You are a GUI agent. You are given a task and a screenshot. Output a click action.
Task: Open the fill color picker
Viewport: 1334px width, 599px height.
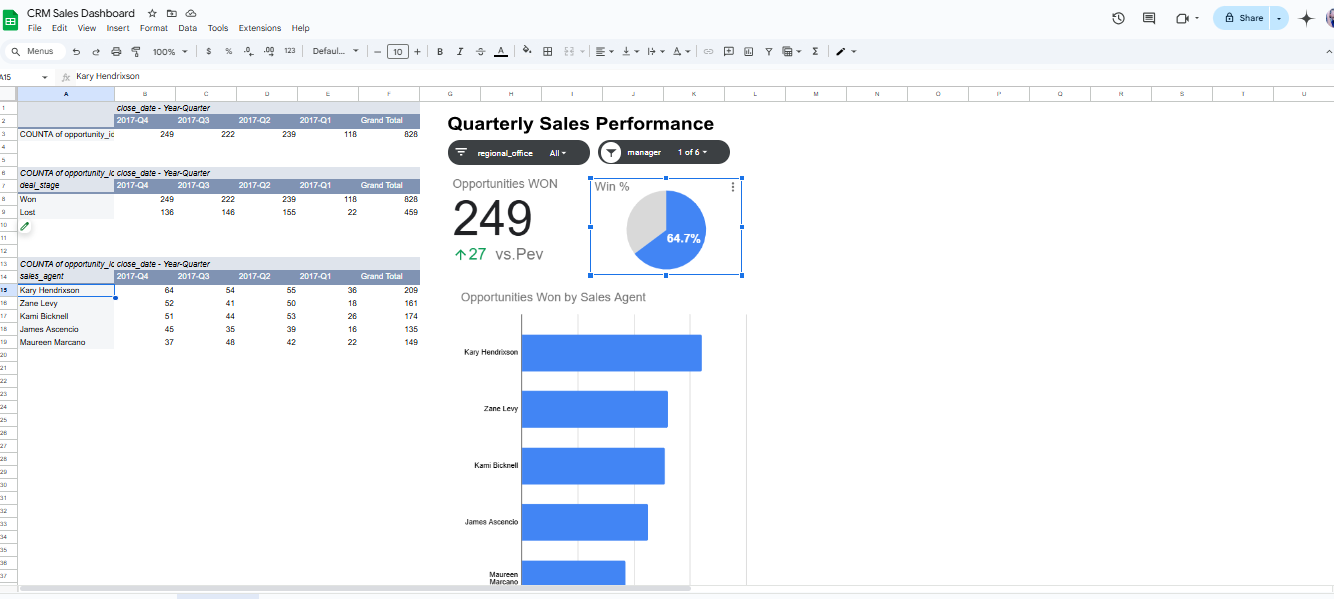click(x=527, y=51)
